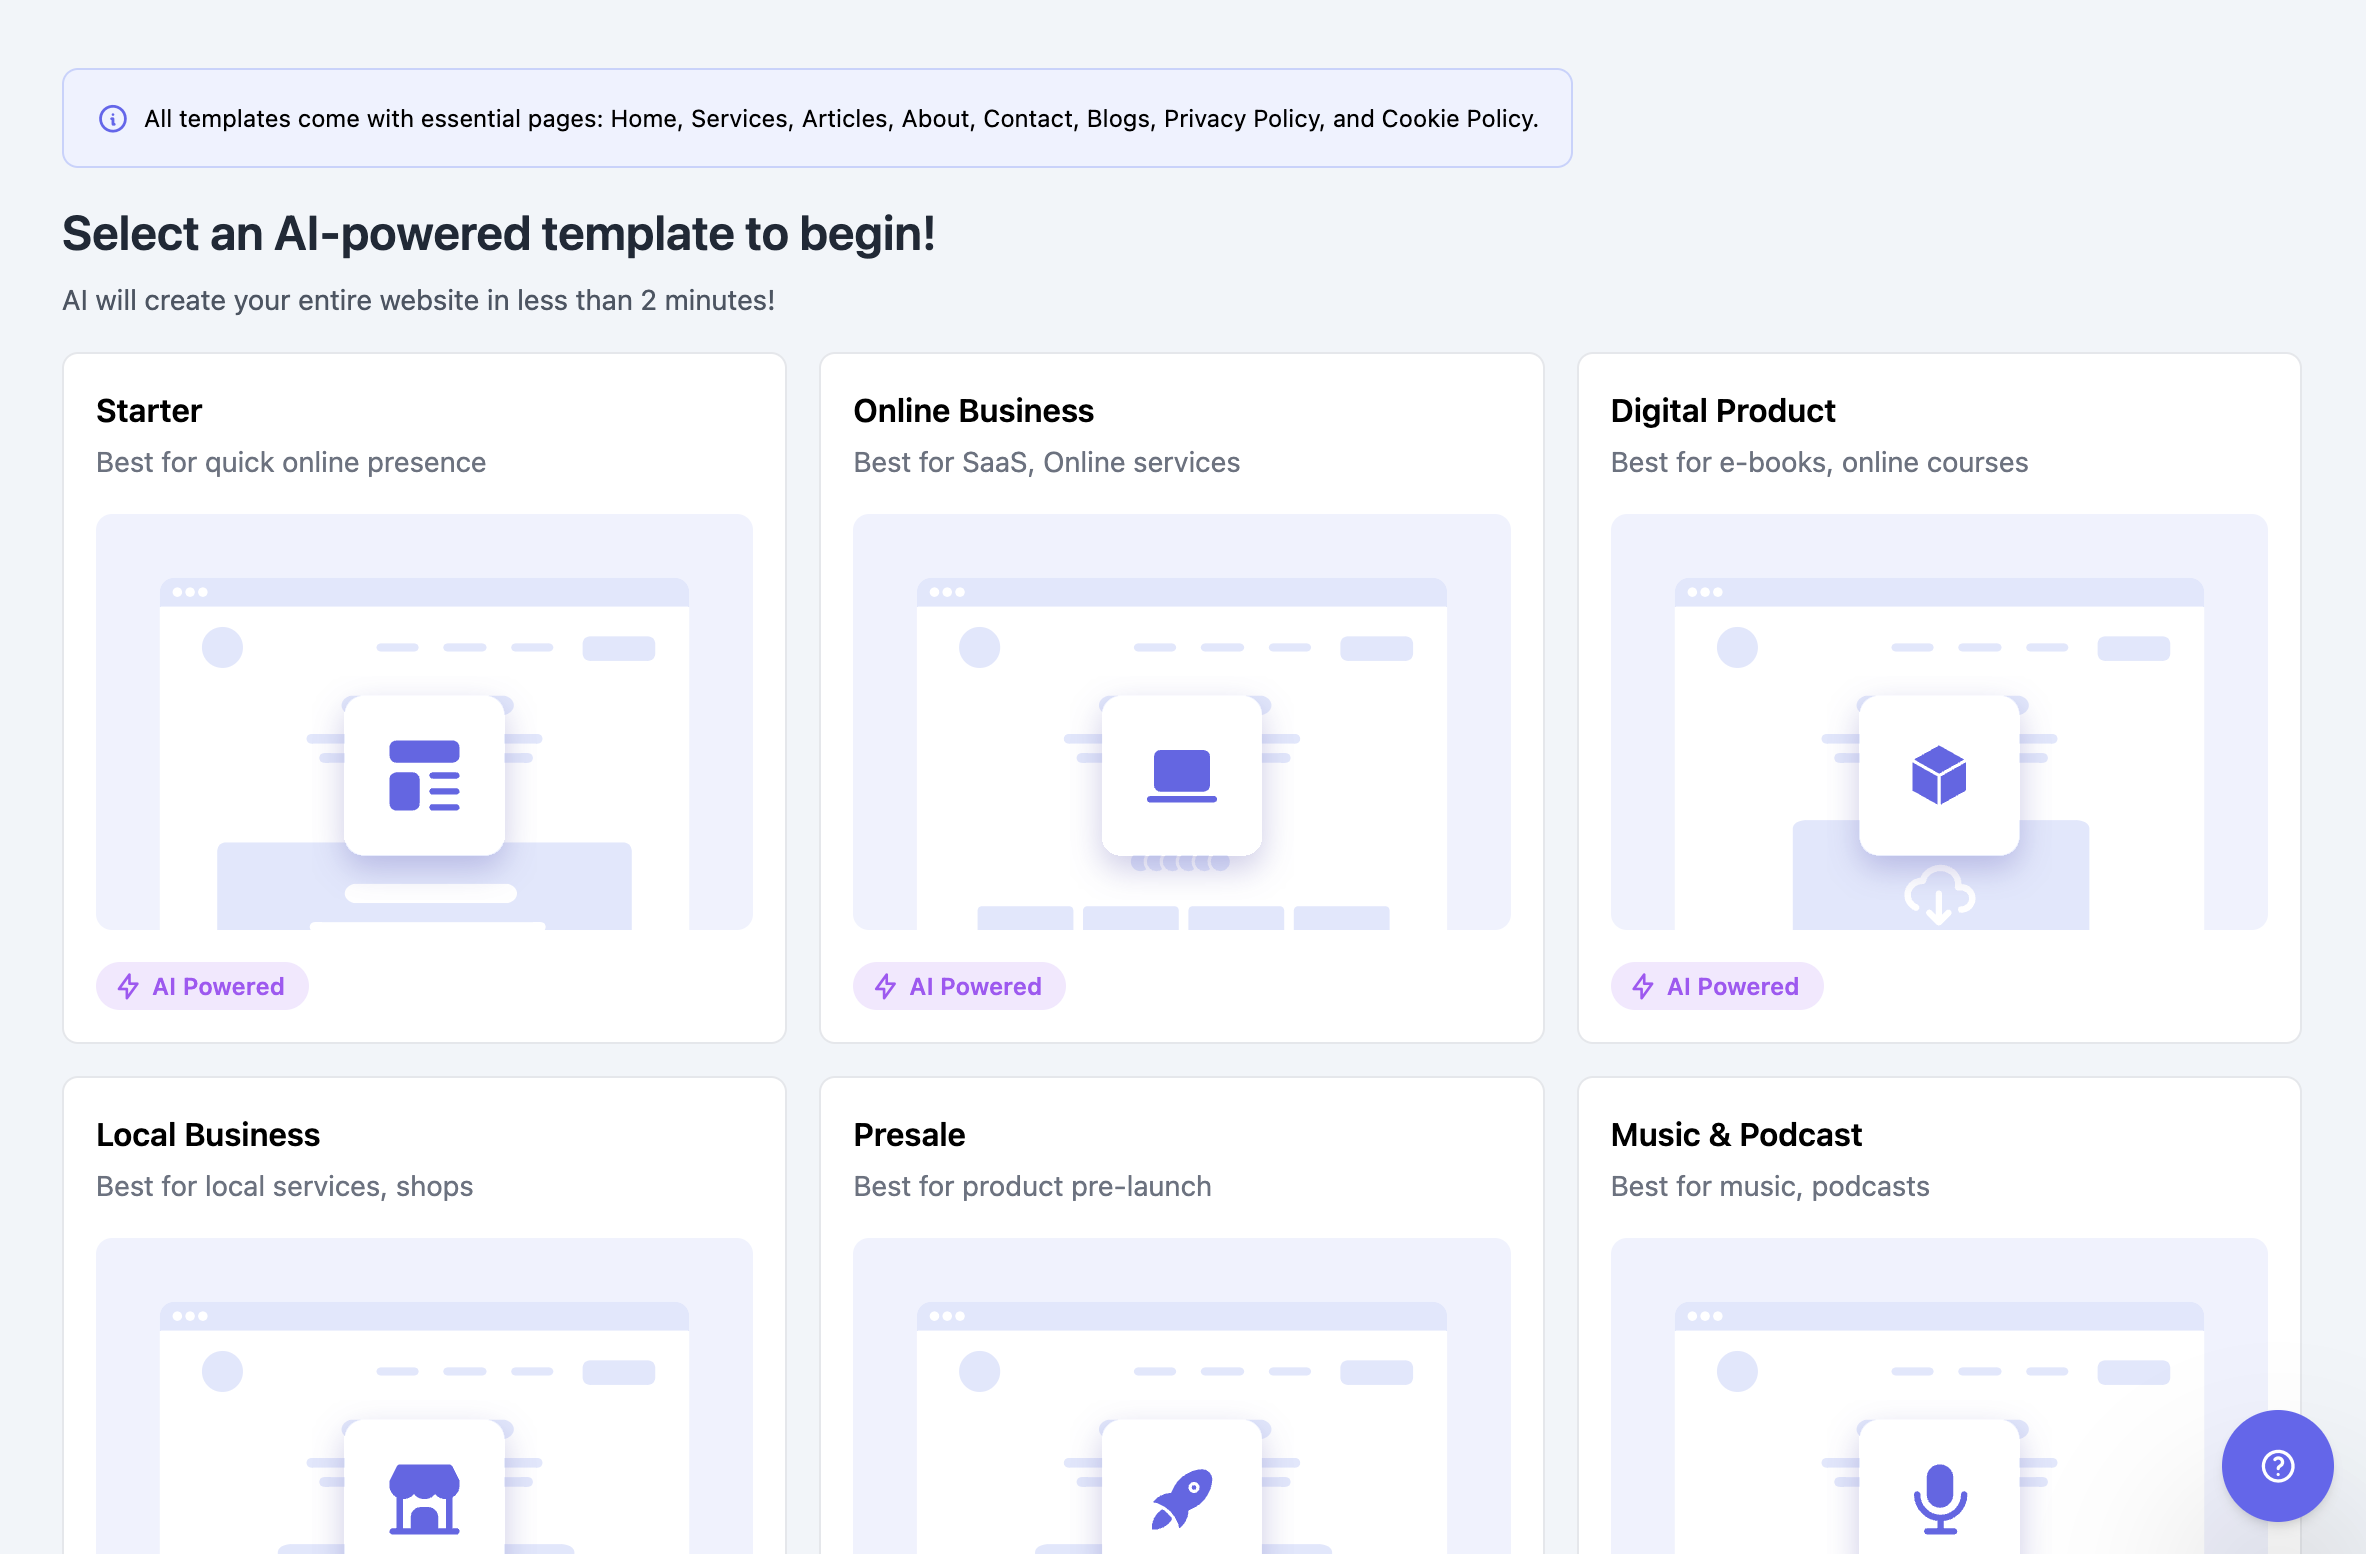Click "Best for music, podcasts" text
2366x1554 pixels.
pos(1770,1186)
